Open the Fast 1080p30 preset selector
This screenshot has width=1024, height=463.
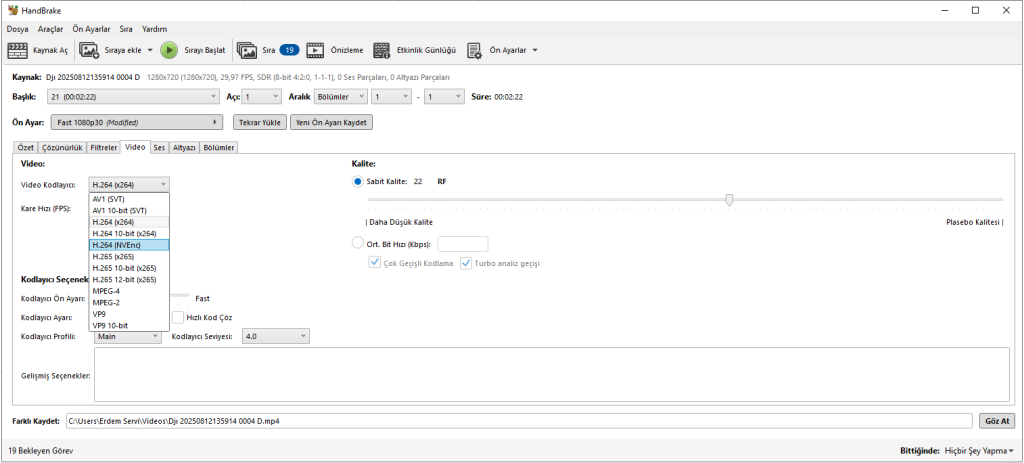tap(136, 122)
